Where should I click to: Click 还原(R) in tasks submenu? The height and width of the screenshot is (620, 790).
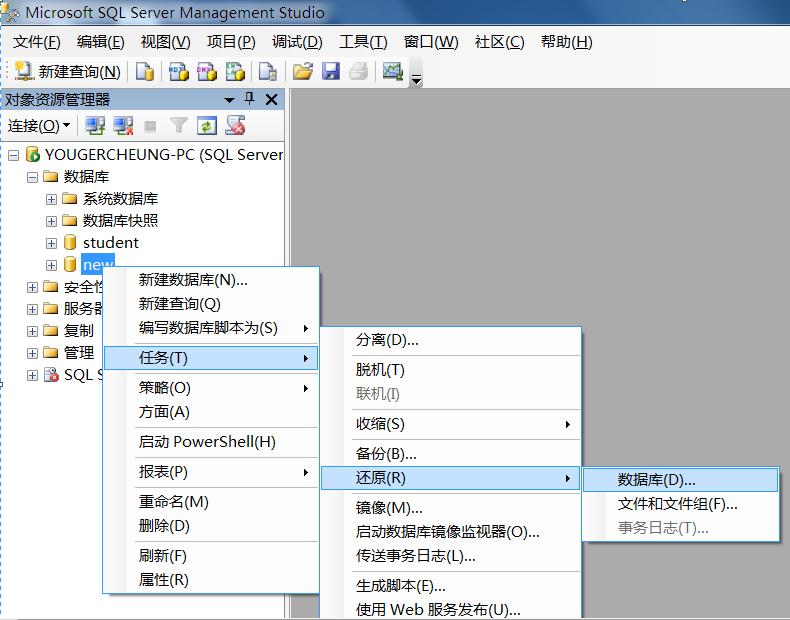[x=451, y=478]
